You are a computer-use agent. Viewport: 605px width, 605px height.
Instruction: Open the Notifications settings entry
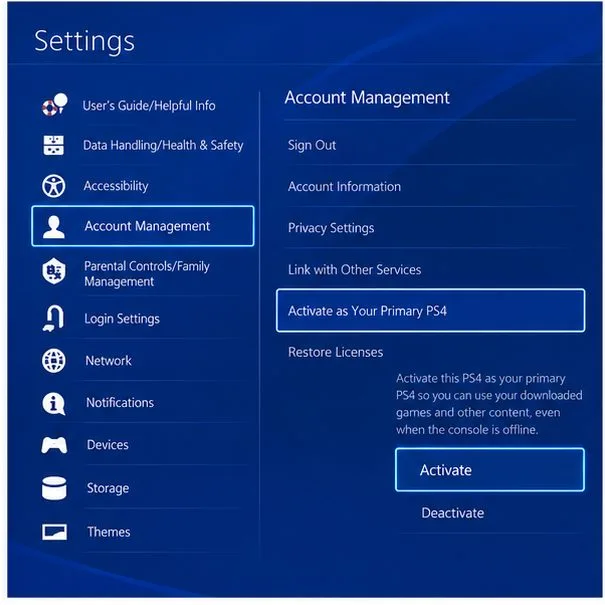coord(120,403)
